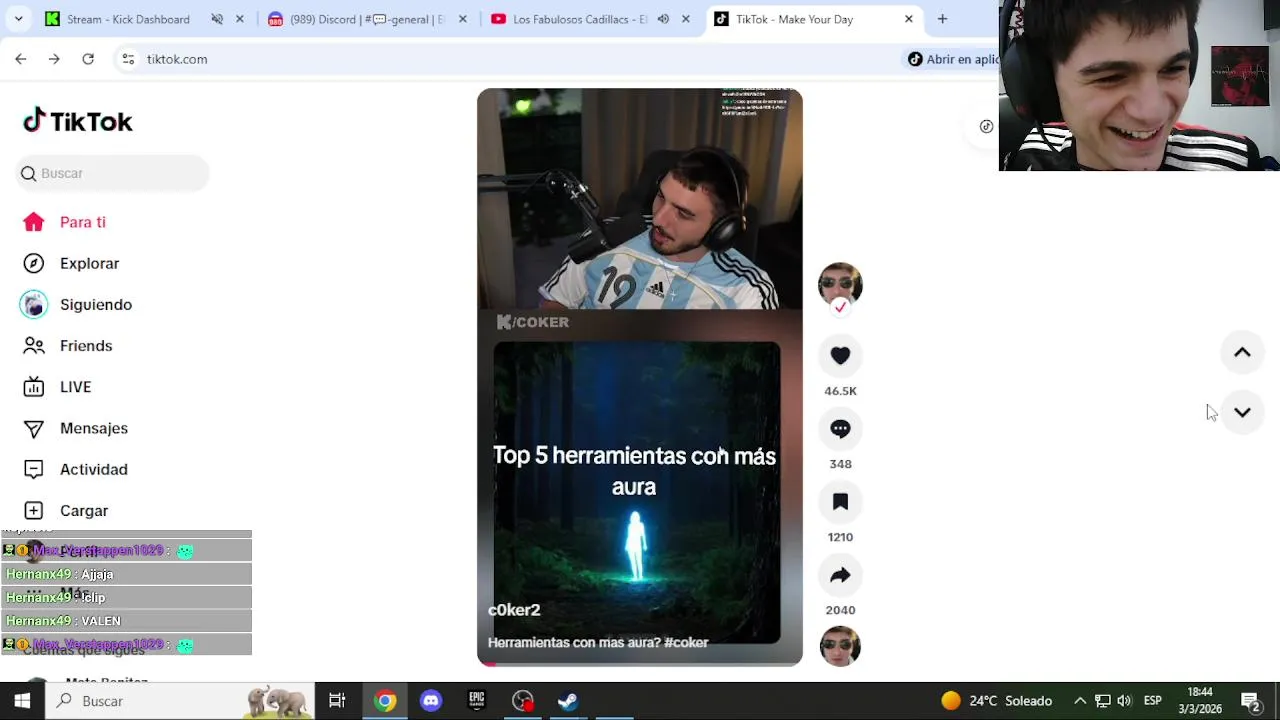Open the sound disc below share
The image size is (1280, 720).
click(x=840, y=646)
